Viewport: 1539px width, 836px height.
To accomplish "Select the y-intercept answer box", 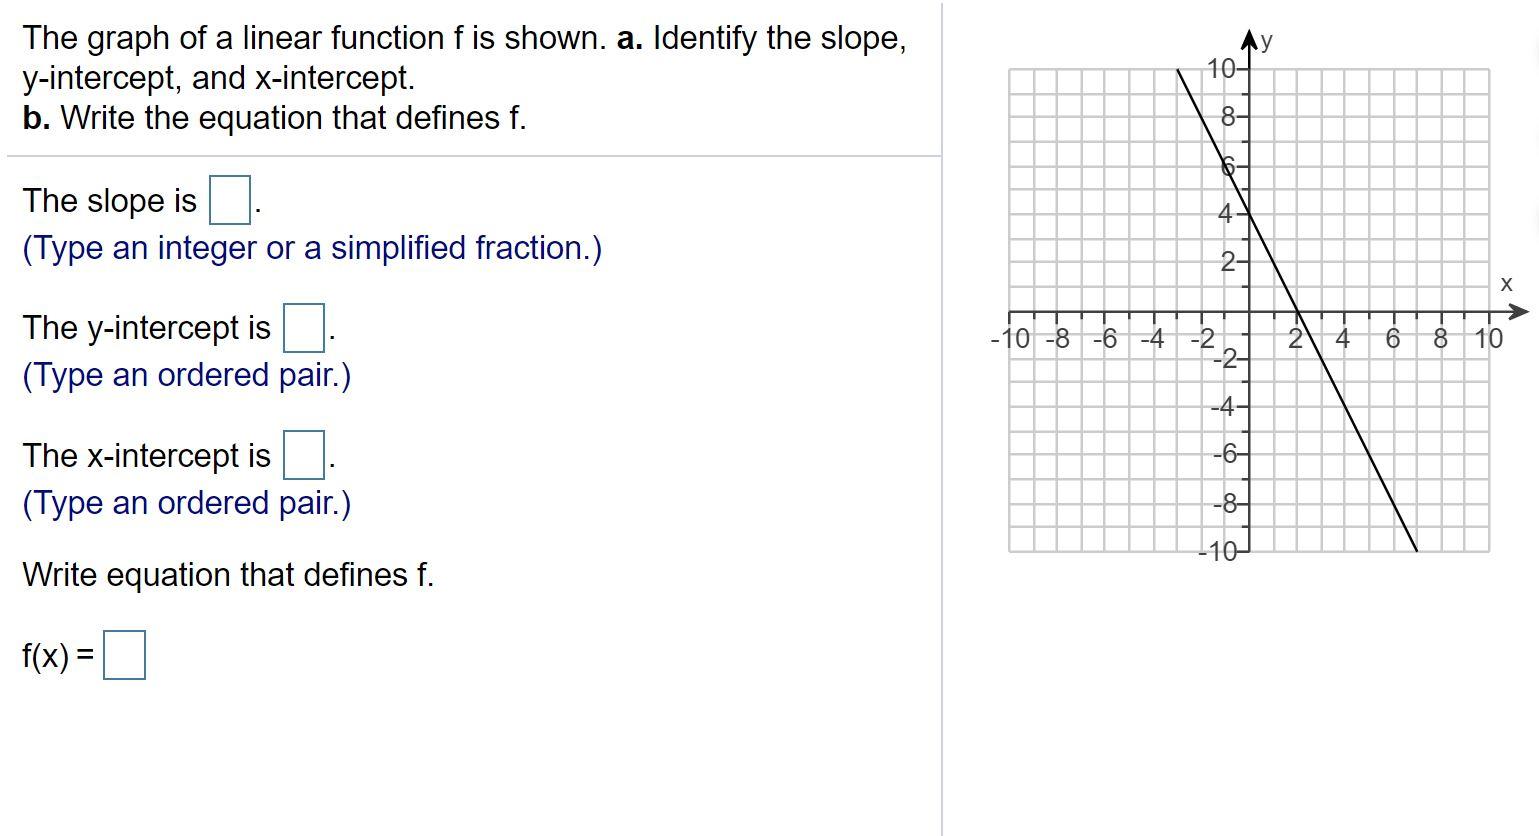I will (306, 326).
